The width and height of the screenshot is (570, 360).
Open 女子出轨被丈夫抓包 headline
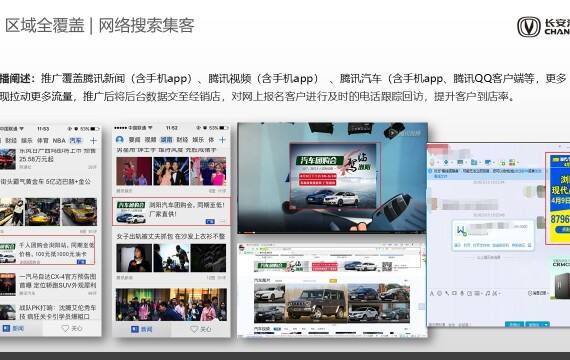[171, 236]
